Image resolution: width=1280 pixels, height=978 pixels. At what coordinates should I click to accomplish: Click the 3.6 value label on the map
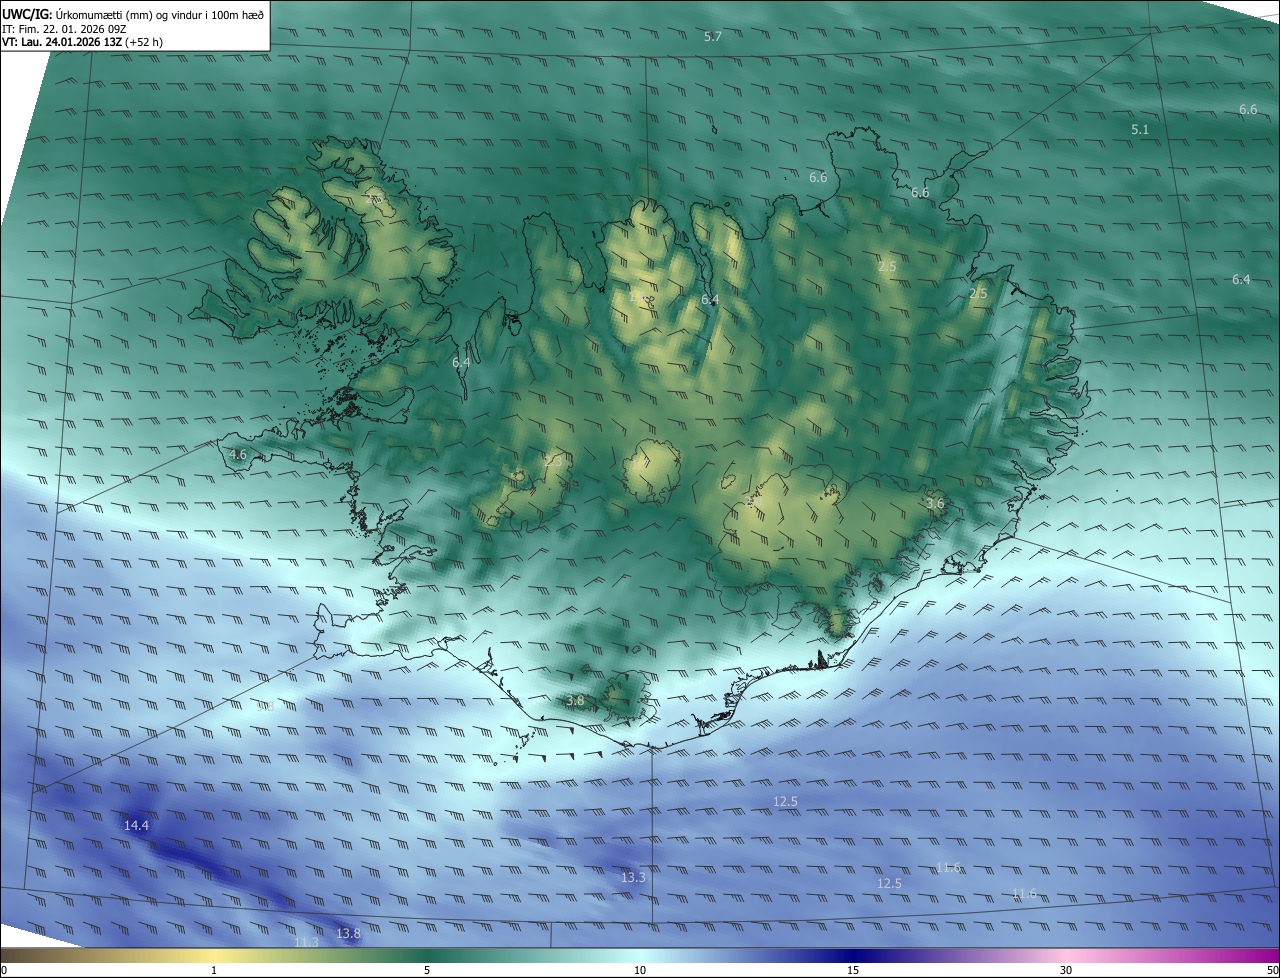tap(935, 504)
